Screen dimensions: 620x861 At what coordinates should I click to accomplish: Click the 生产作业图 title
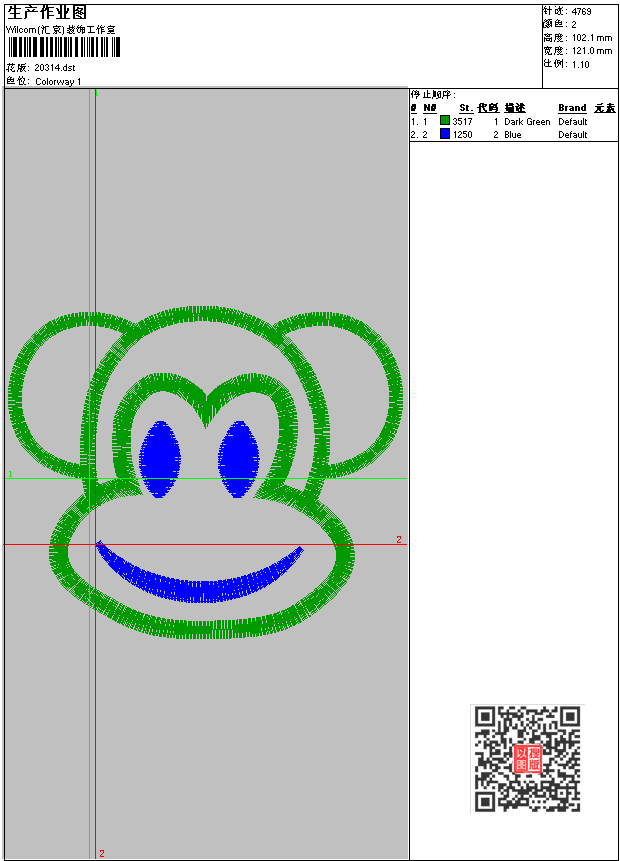coord(47,13)
